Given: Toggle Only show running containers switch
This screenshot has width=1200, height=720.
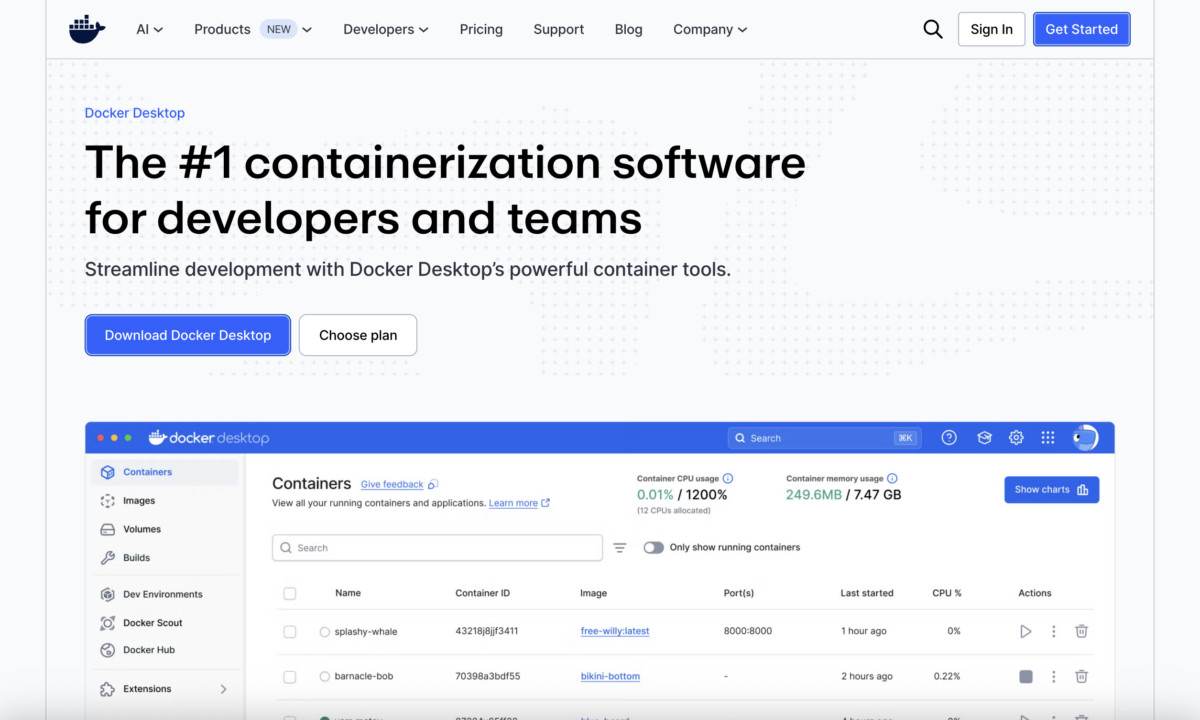Looking at the screenshot, I should (654, 548).
